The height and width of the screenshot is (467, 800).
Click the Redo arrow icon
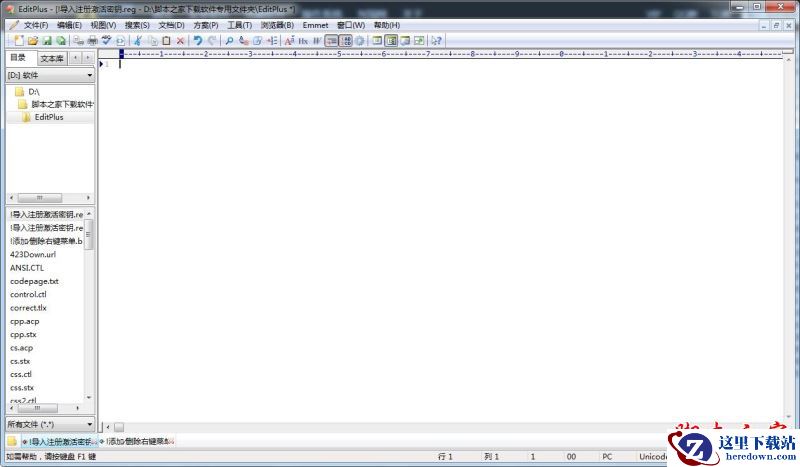[x=212, y=41]
